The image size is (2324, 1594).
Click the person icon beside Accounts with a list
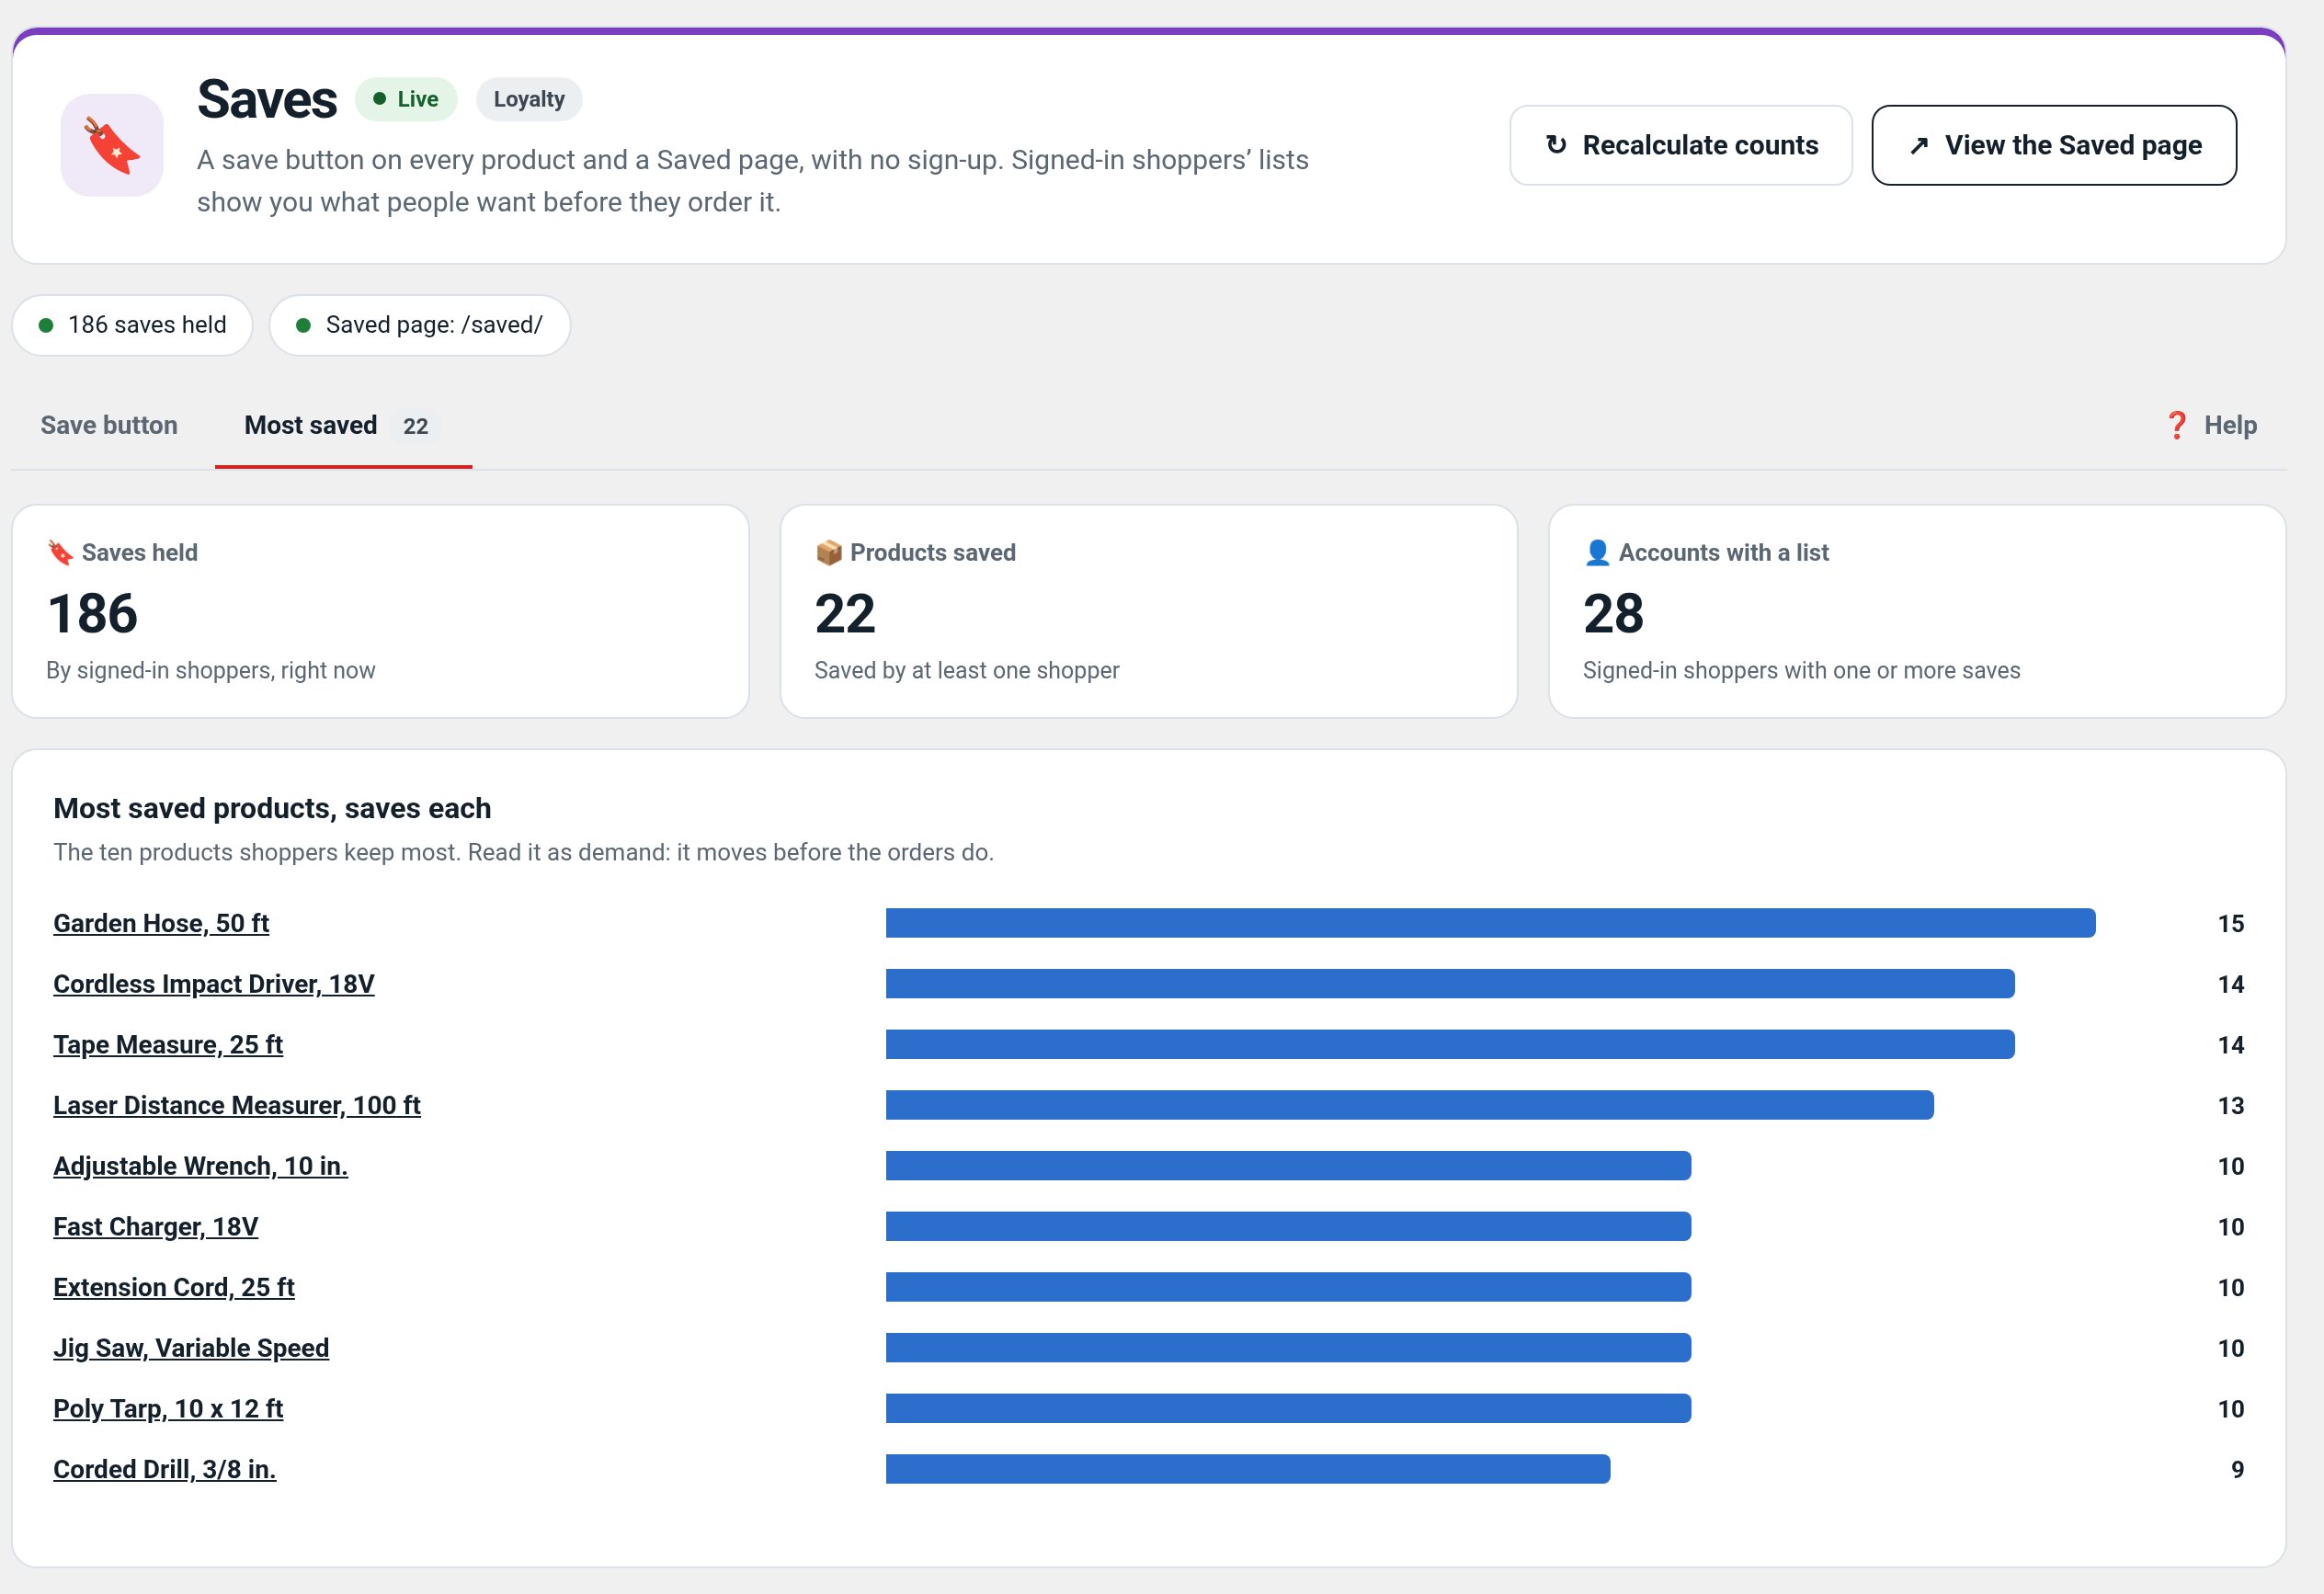[1597, 552]
